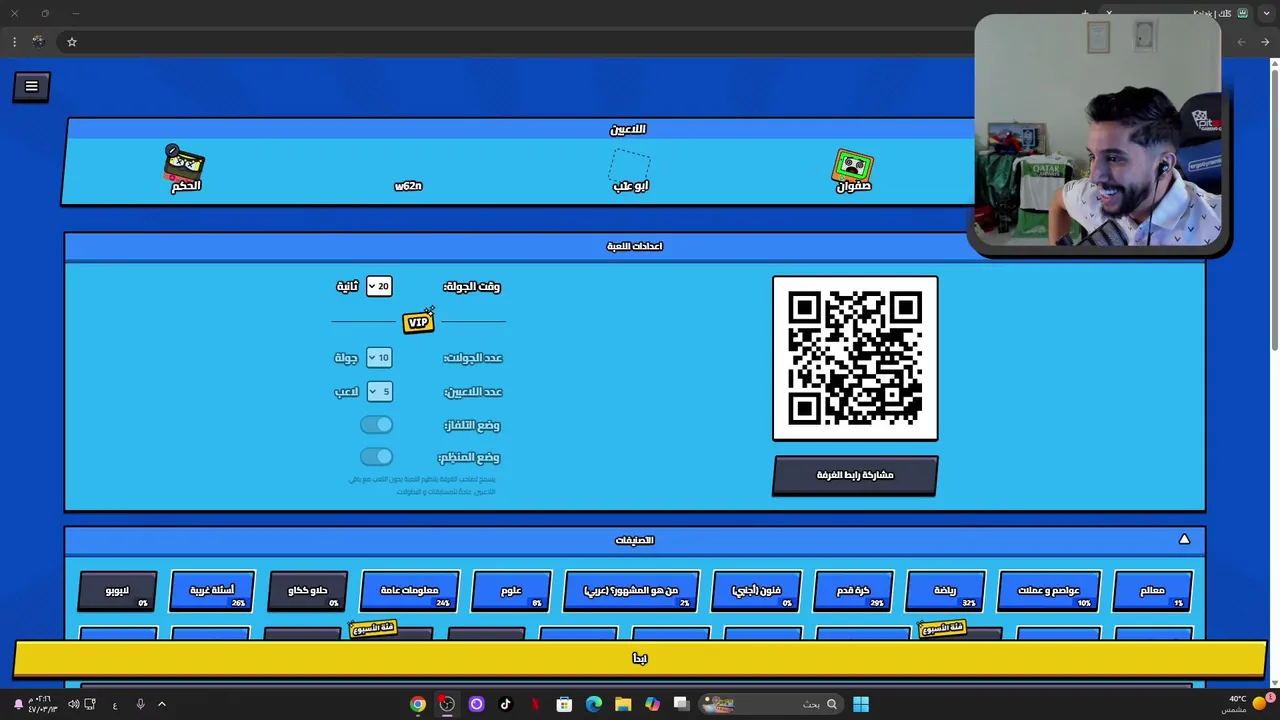Screen dimensions: 1280x720
Task: Toggle وضع المنظم organizer mode switch
Action: tap(376, 457)
